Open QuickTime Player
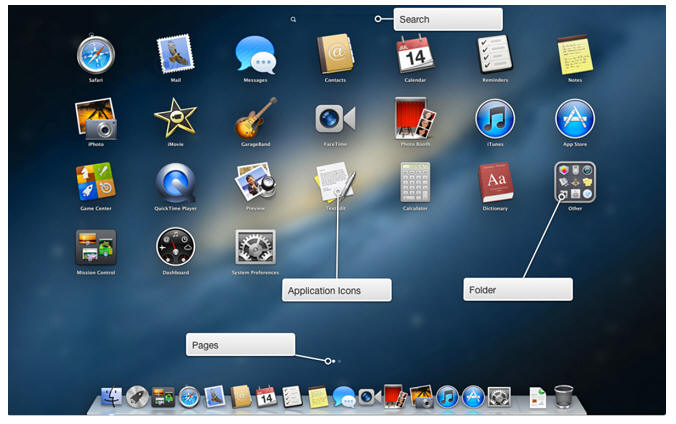Image resolution: width=676 pixels, height=424 pixels. [x=175, y=183]
